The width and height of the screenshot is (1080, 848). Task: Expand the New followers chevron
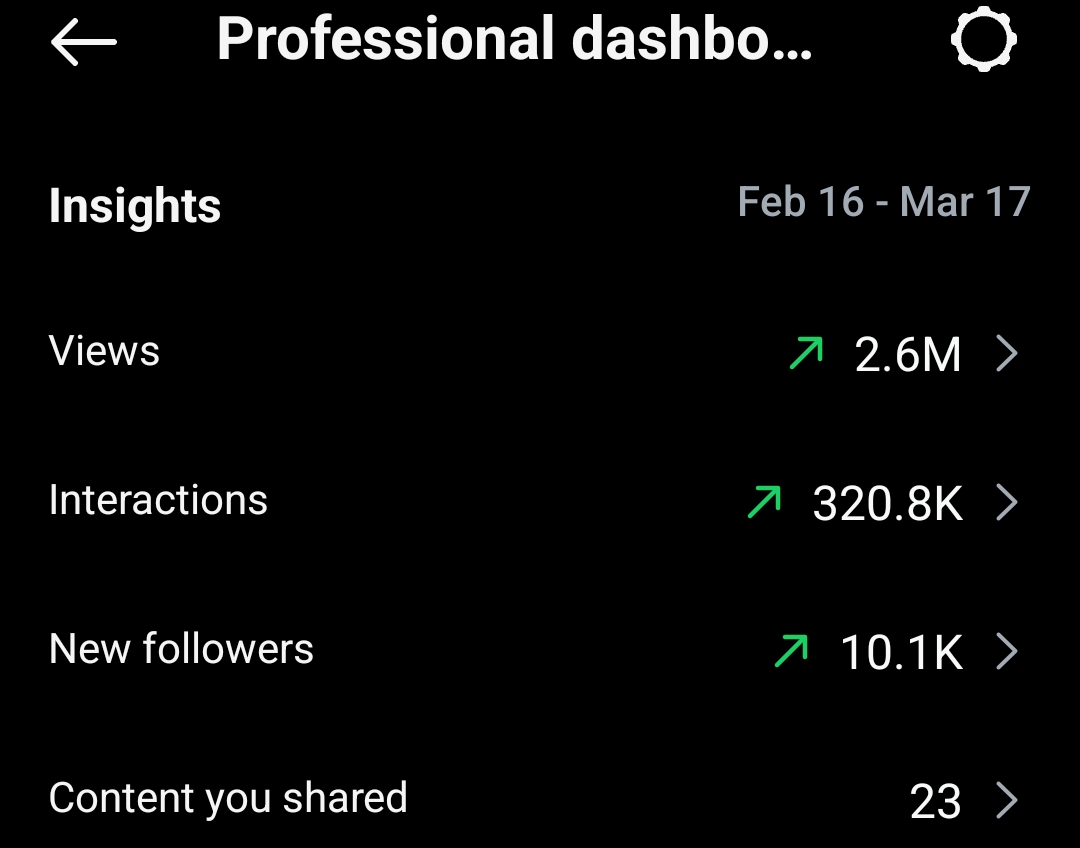[1007, 652]
